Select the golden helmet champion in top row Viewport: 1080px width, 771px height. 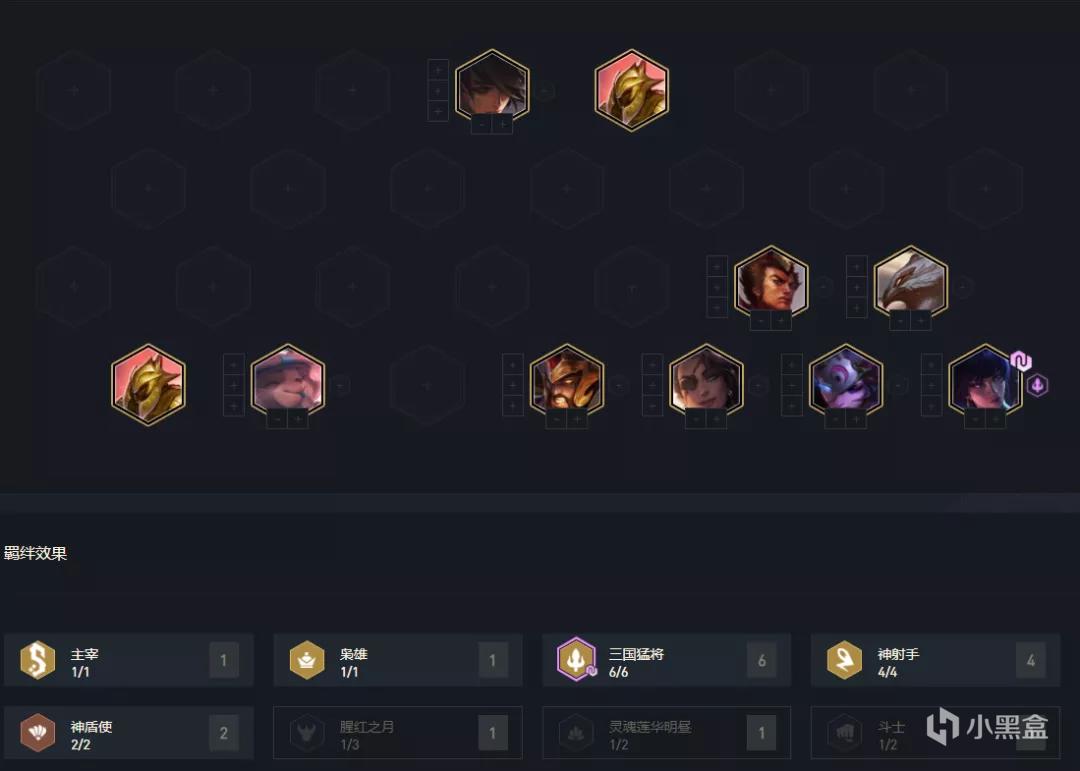[x=632, y=90]
